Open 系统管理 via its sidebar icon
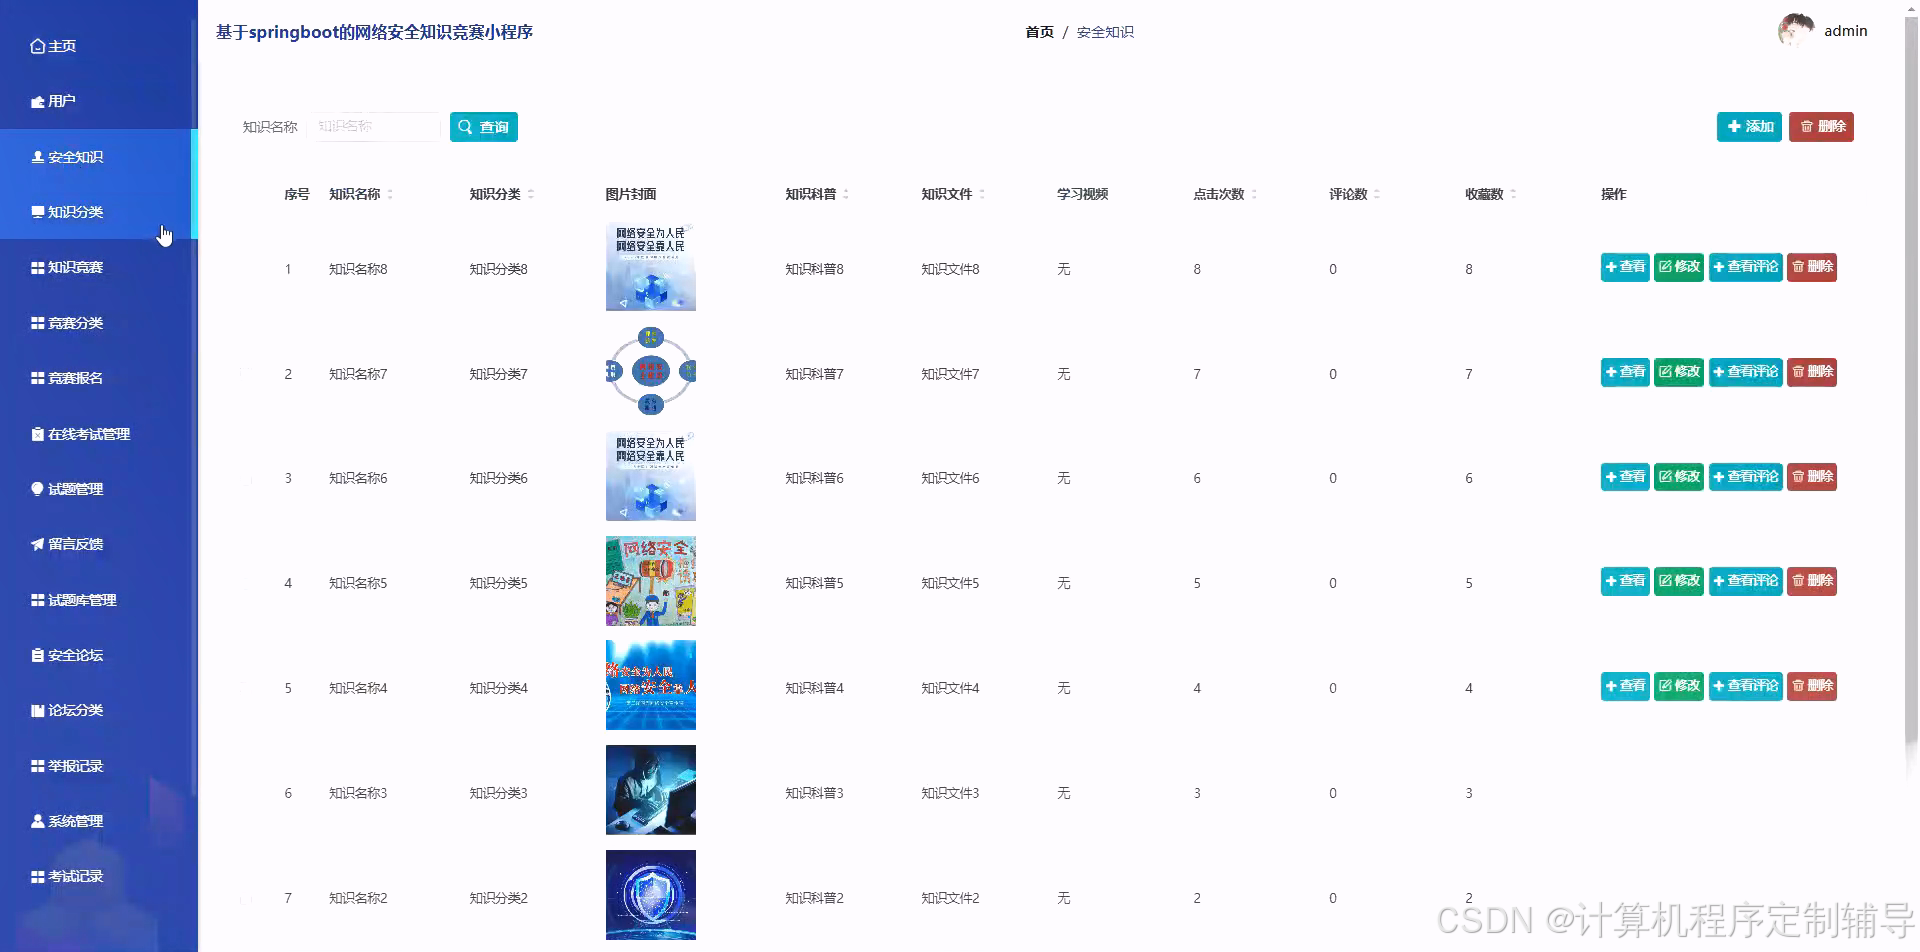The image size is (1920, 952). [37, 821]
